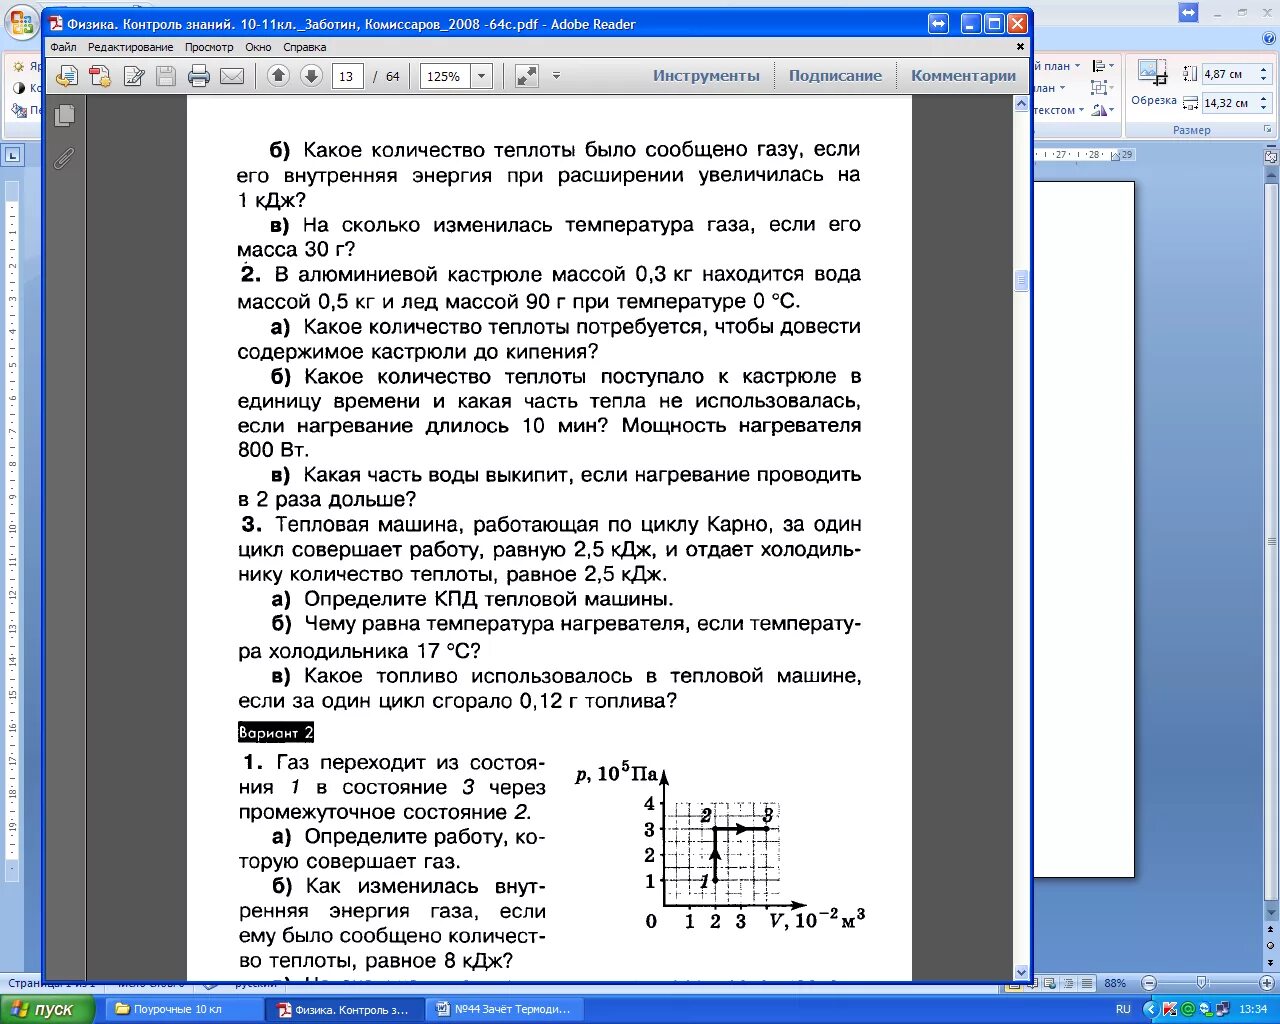The image size is (1280, 1024).
Task: Click the RU language indicator
Action: coord(1123,1010)
